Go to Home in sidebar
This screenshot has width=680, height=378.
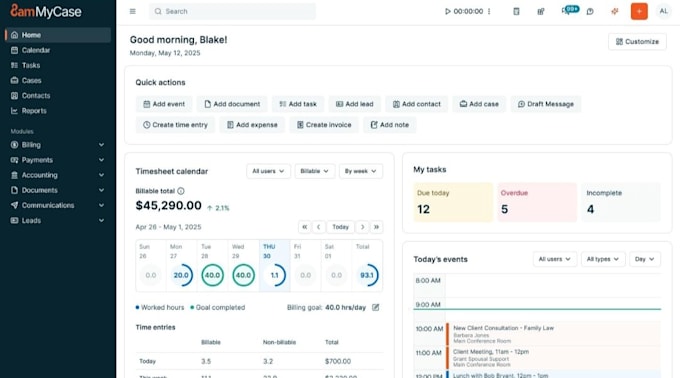(x=58, y=35)
